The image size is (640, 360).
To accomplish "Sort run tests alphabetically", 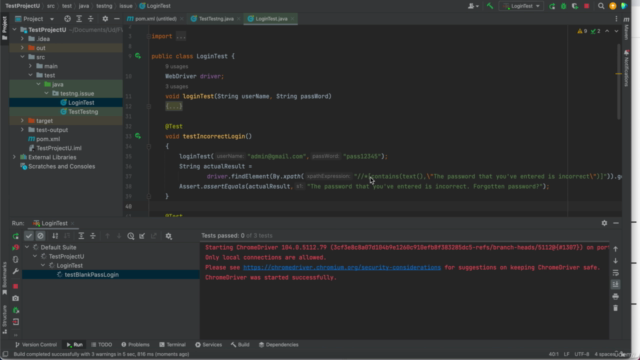I will pos(55,236).
